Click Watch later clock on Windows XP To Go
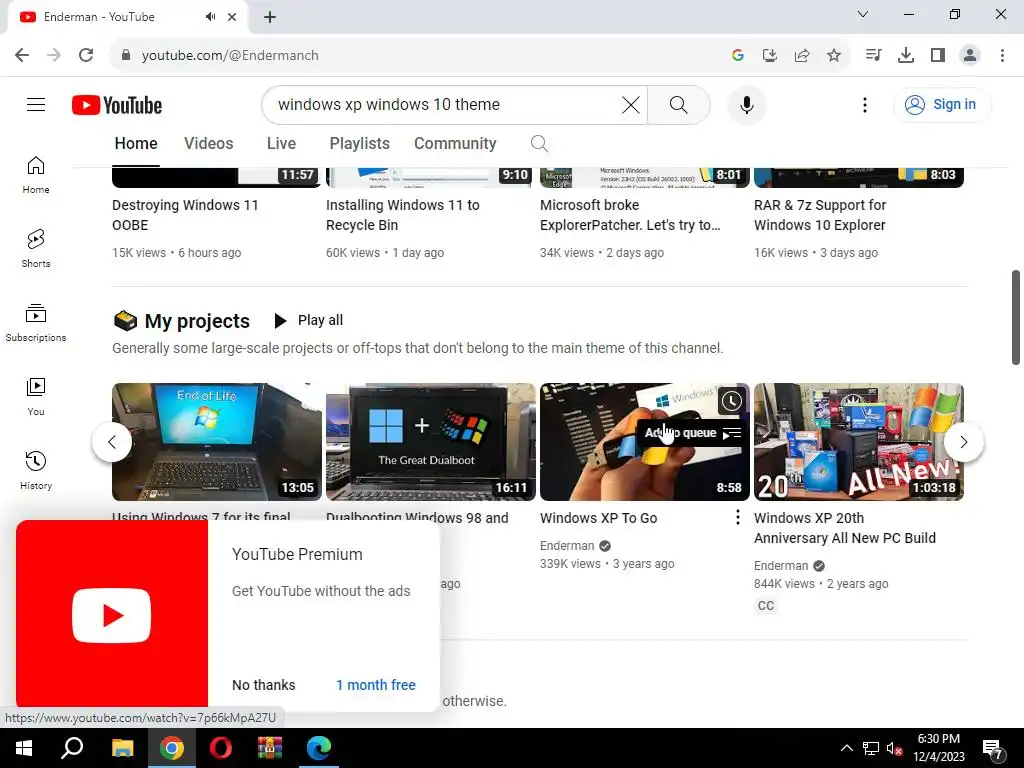The height and width of the screenshot is (768, 1024). pos(731,401)
